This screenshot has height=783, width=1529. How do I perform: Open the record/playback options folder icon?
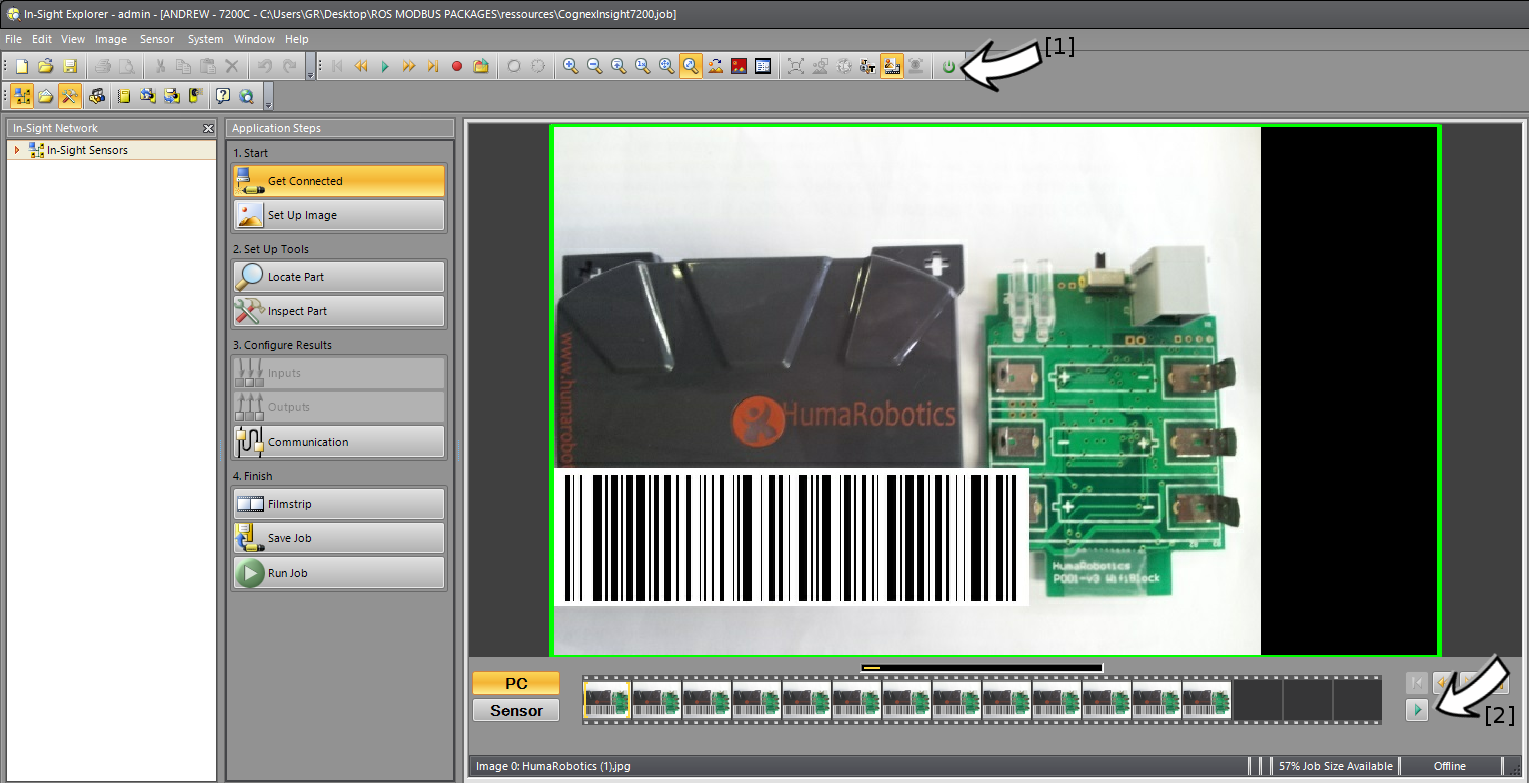coord(481,66)
